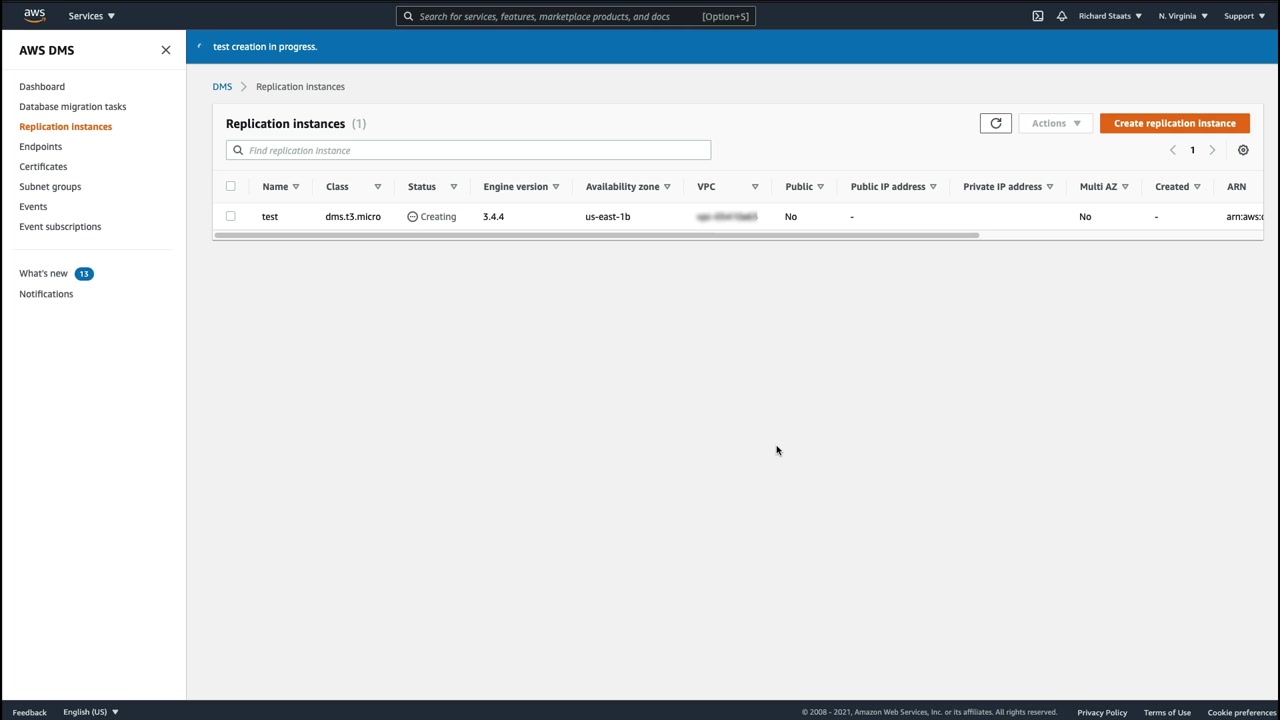Screen dimensions: 1280x720
Task: Sort table by Class column arrow
Action: tap(378, 187)
